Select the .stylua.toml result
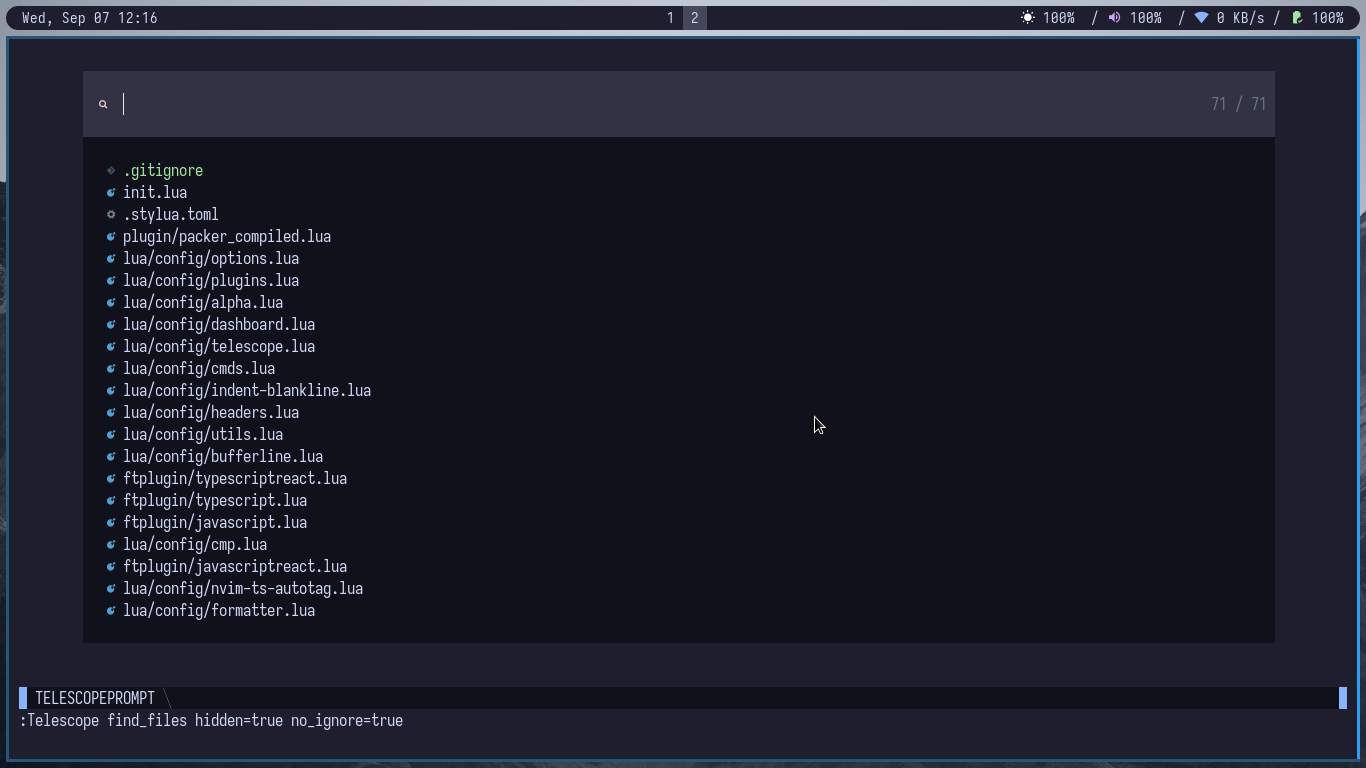 pos(171,214)
